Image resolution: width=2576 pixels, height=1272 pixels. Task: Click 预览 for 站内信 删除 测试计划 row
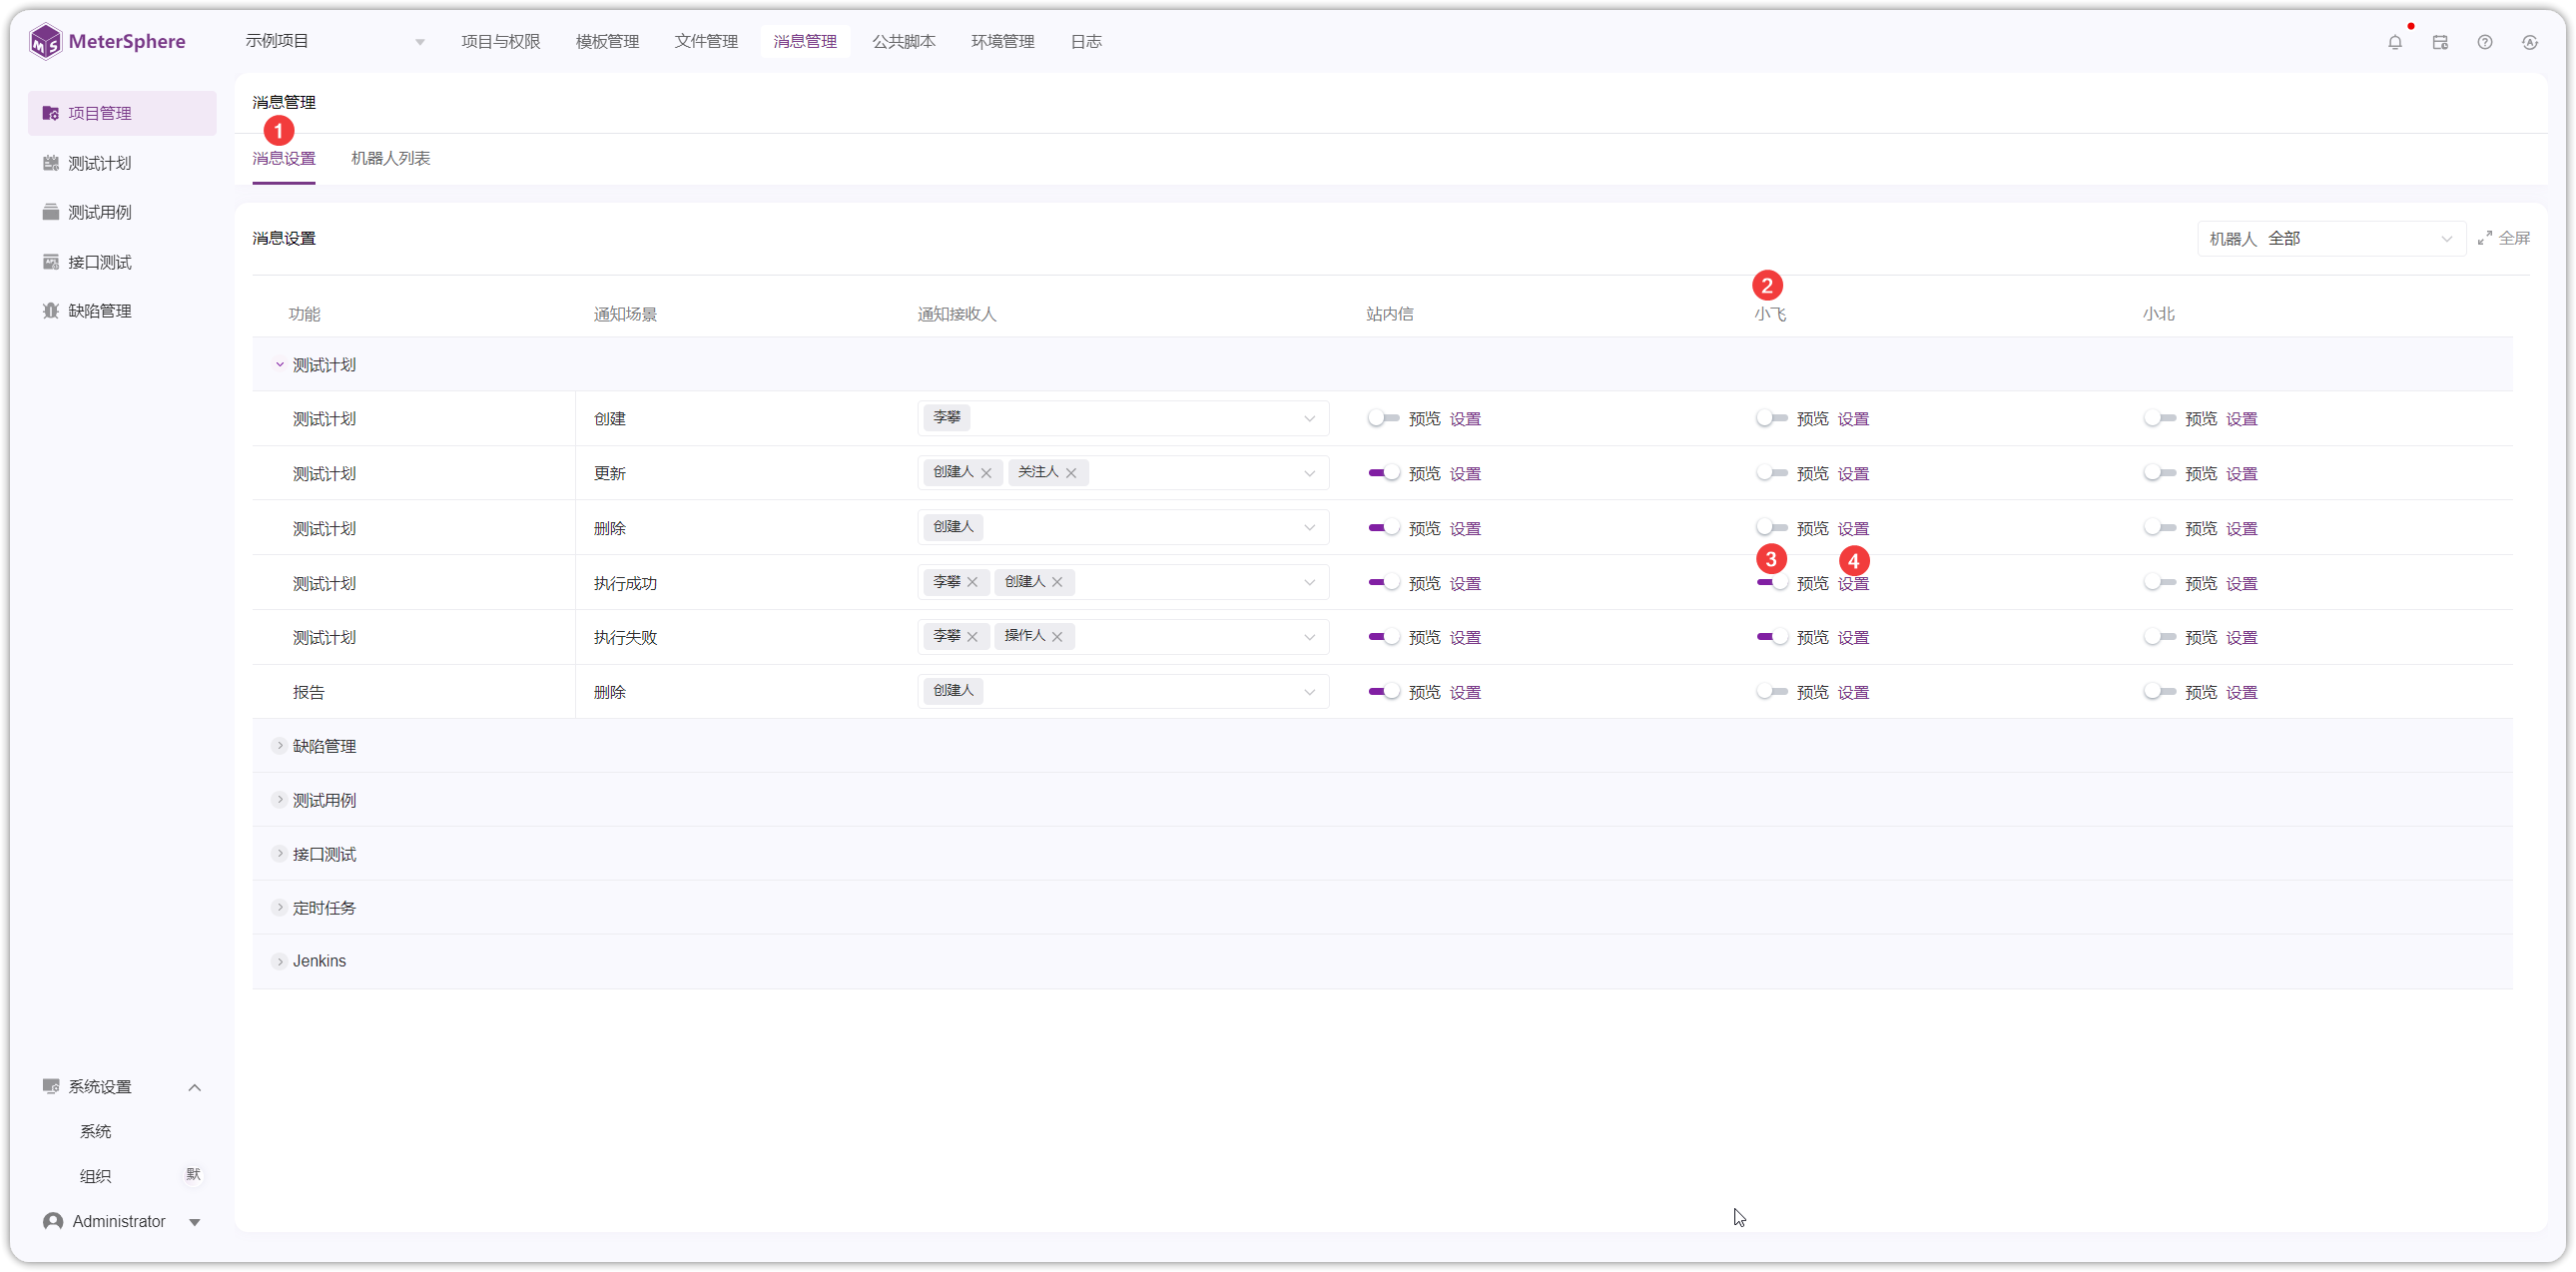(1424, 528)
